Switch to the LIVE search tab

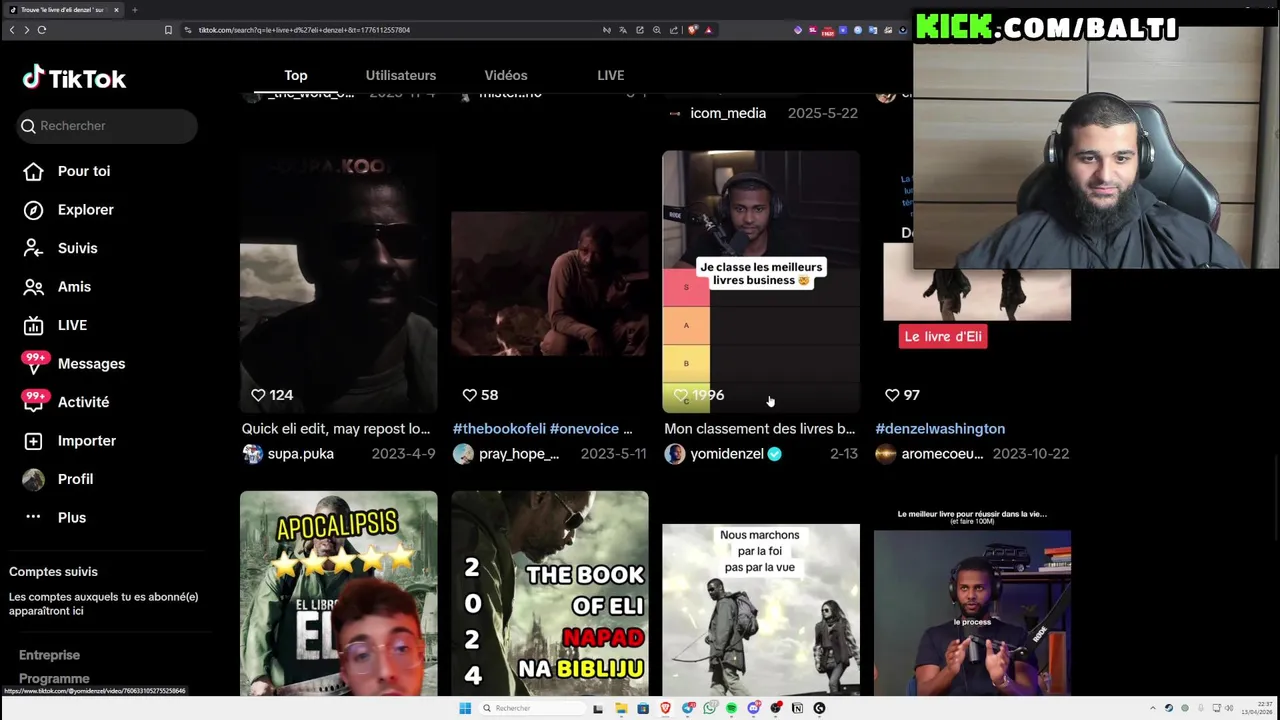[x=611, y=75]
